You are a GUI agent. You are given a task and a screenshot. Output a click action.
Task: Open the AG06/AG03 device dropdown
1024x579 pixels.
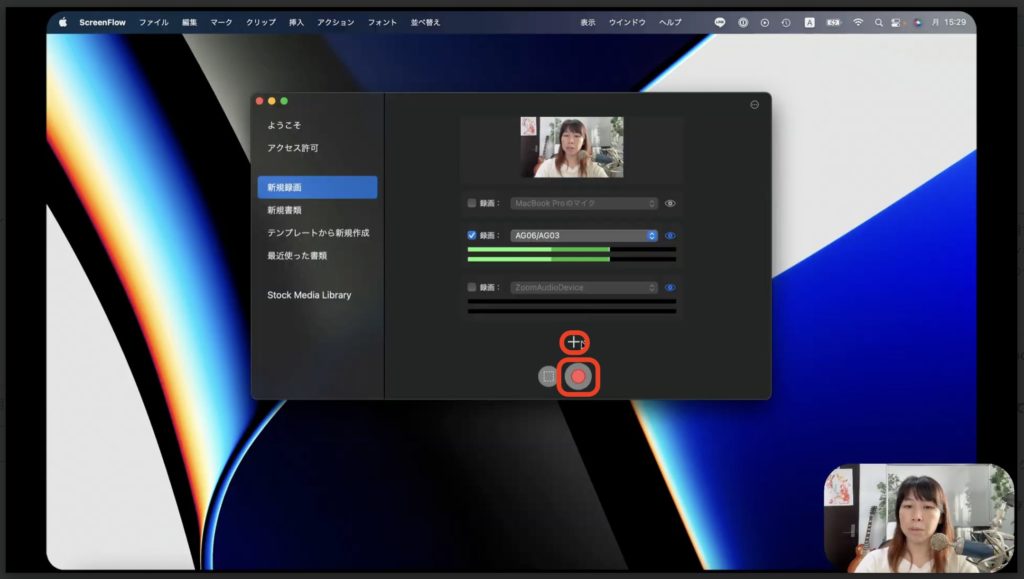click(x=584, y=236)
